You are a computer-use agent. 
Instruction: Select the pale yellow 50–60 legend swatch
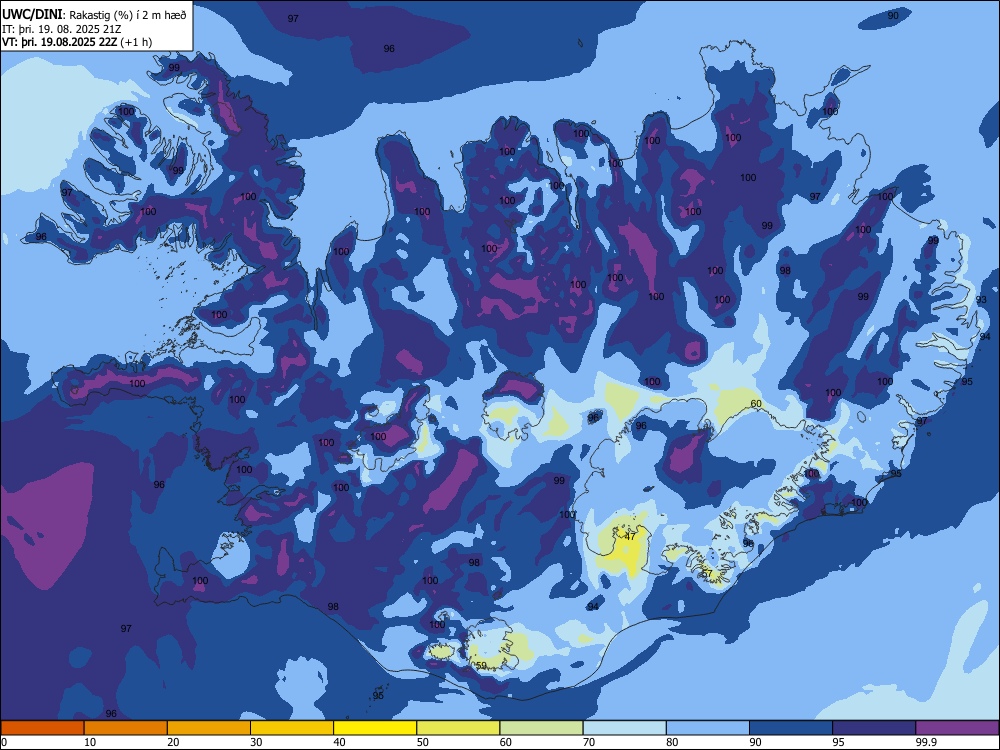point(458,728)
